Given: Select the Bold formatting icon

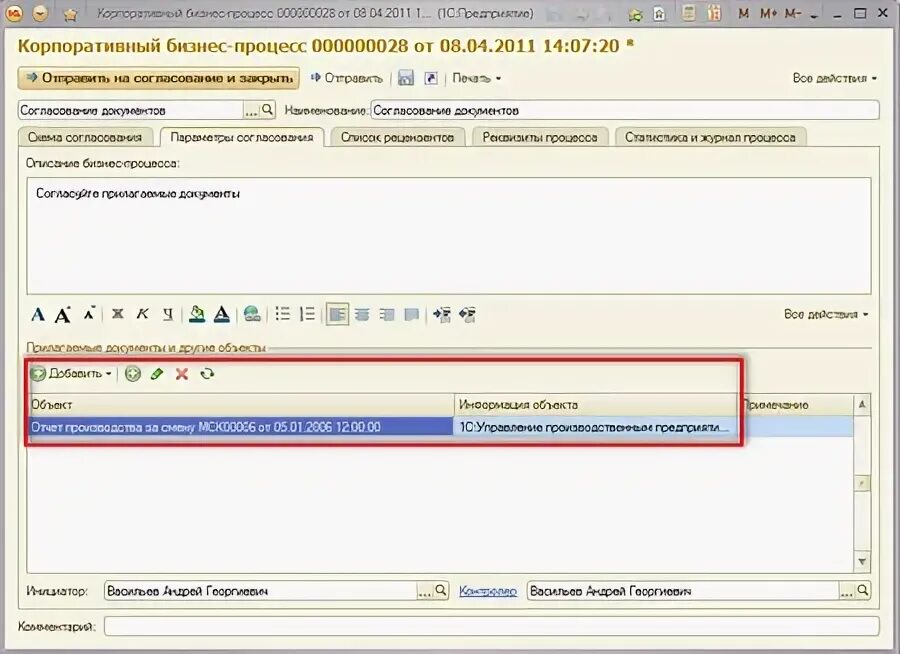Looking at the screenshot, I should pyautogui.click(x=116, y=314).
